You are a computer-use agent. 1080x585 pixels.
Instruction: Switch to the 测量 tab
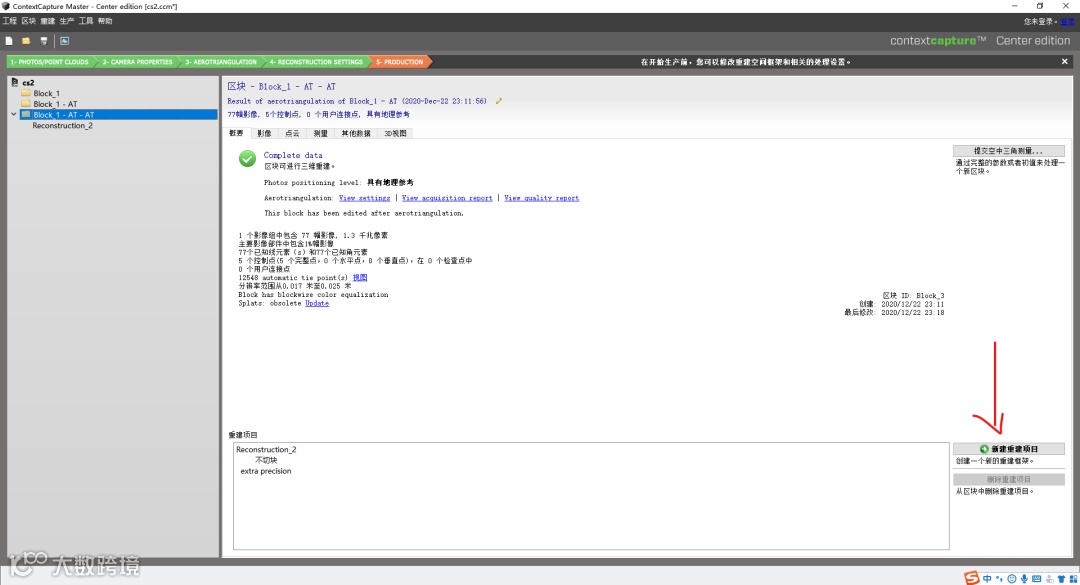point(321,133)
